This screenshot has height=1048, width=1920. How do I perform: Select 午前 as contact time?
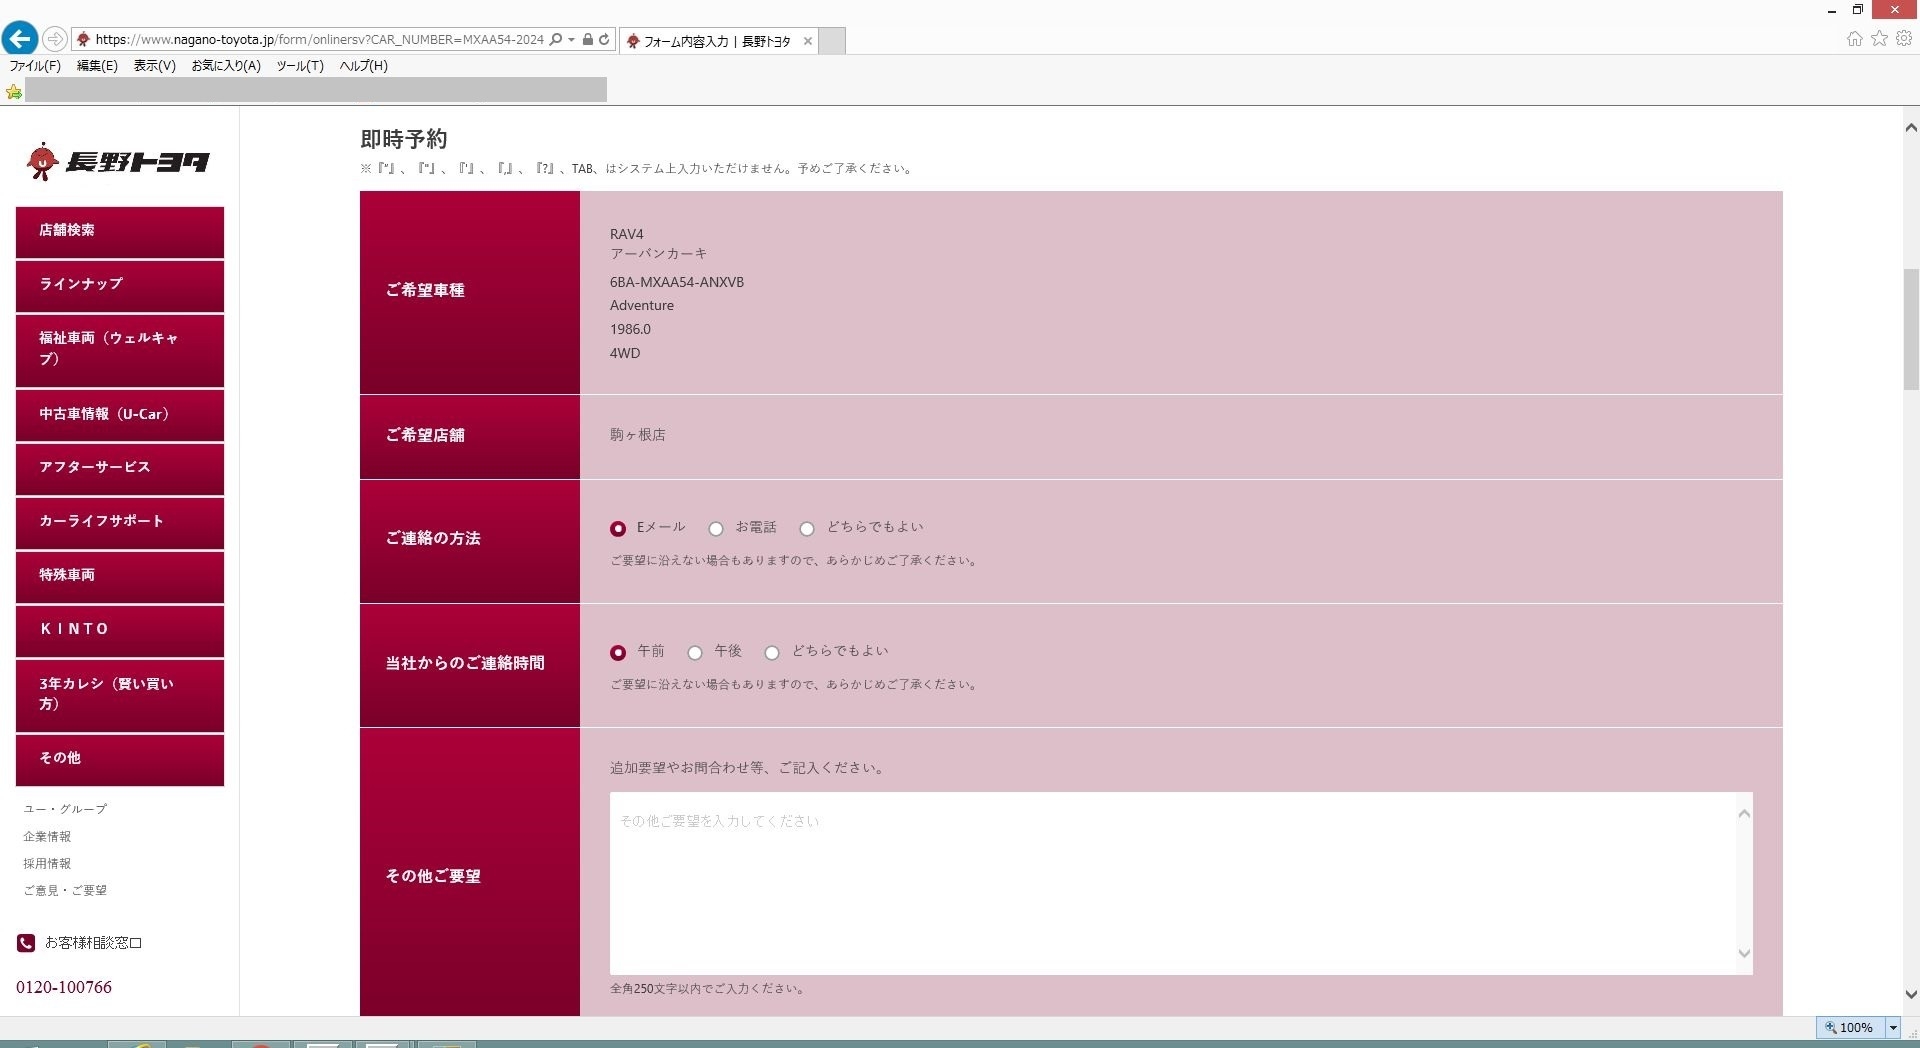(x=618, y=653)
